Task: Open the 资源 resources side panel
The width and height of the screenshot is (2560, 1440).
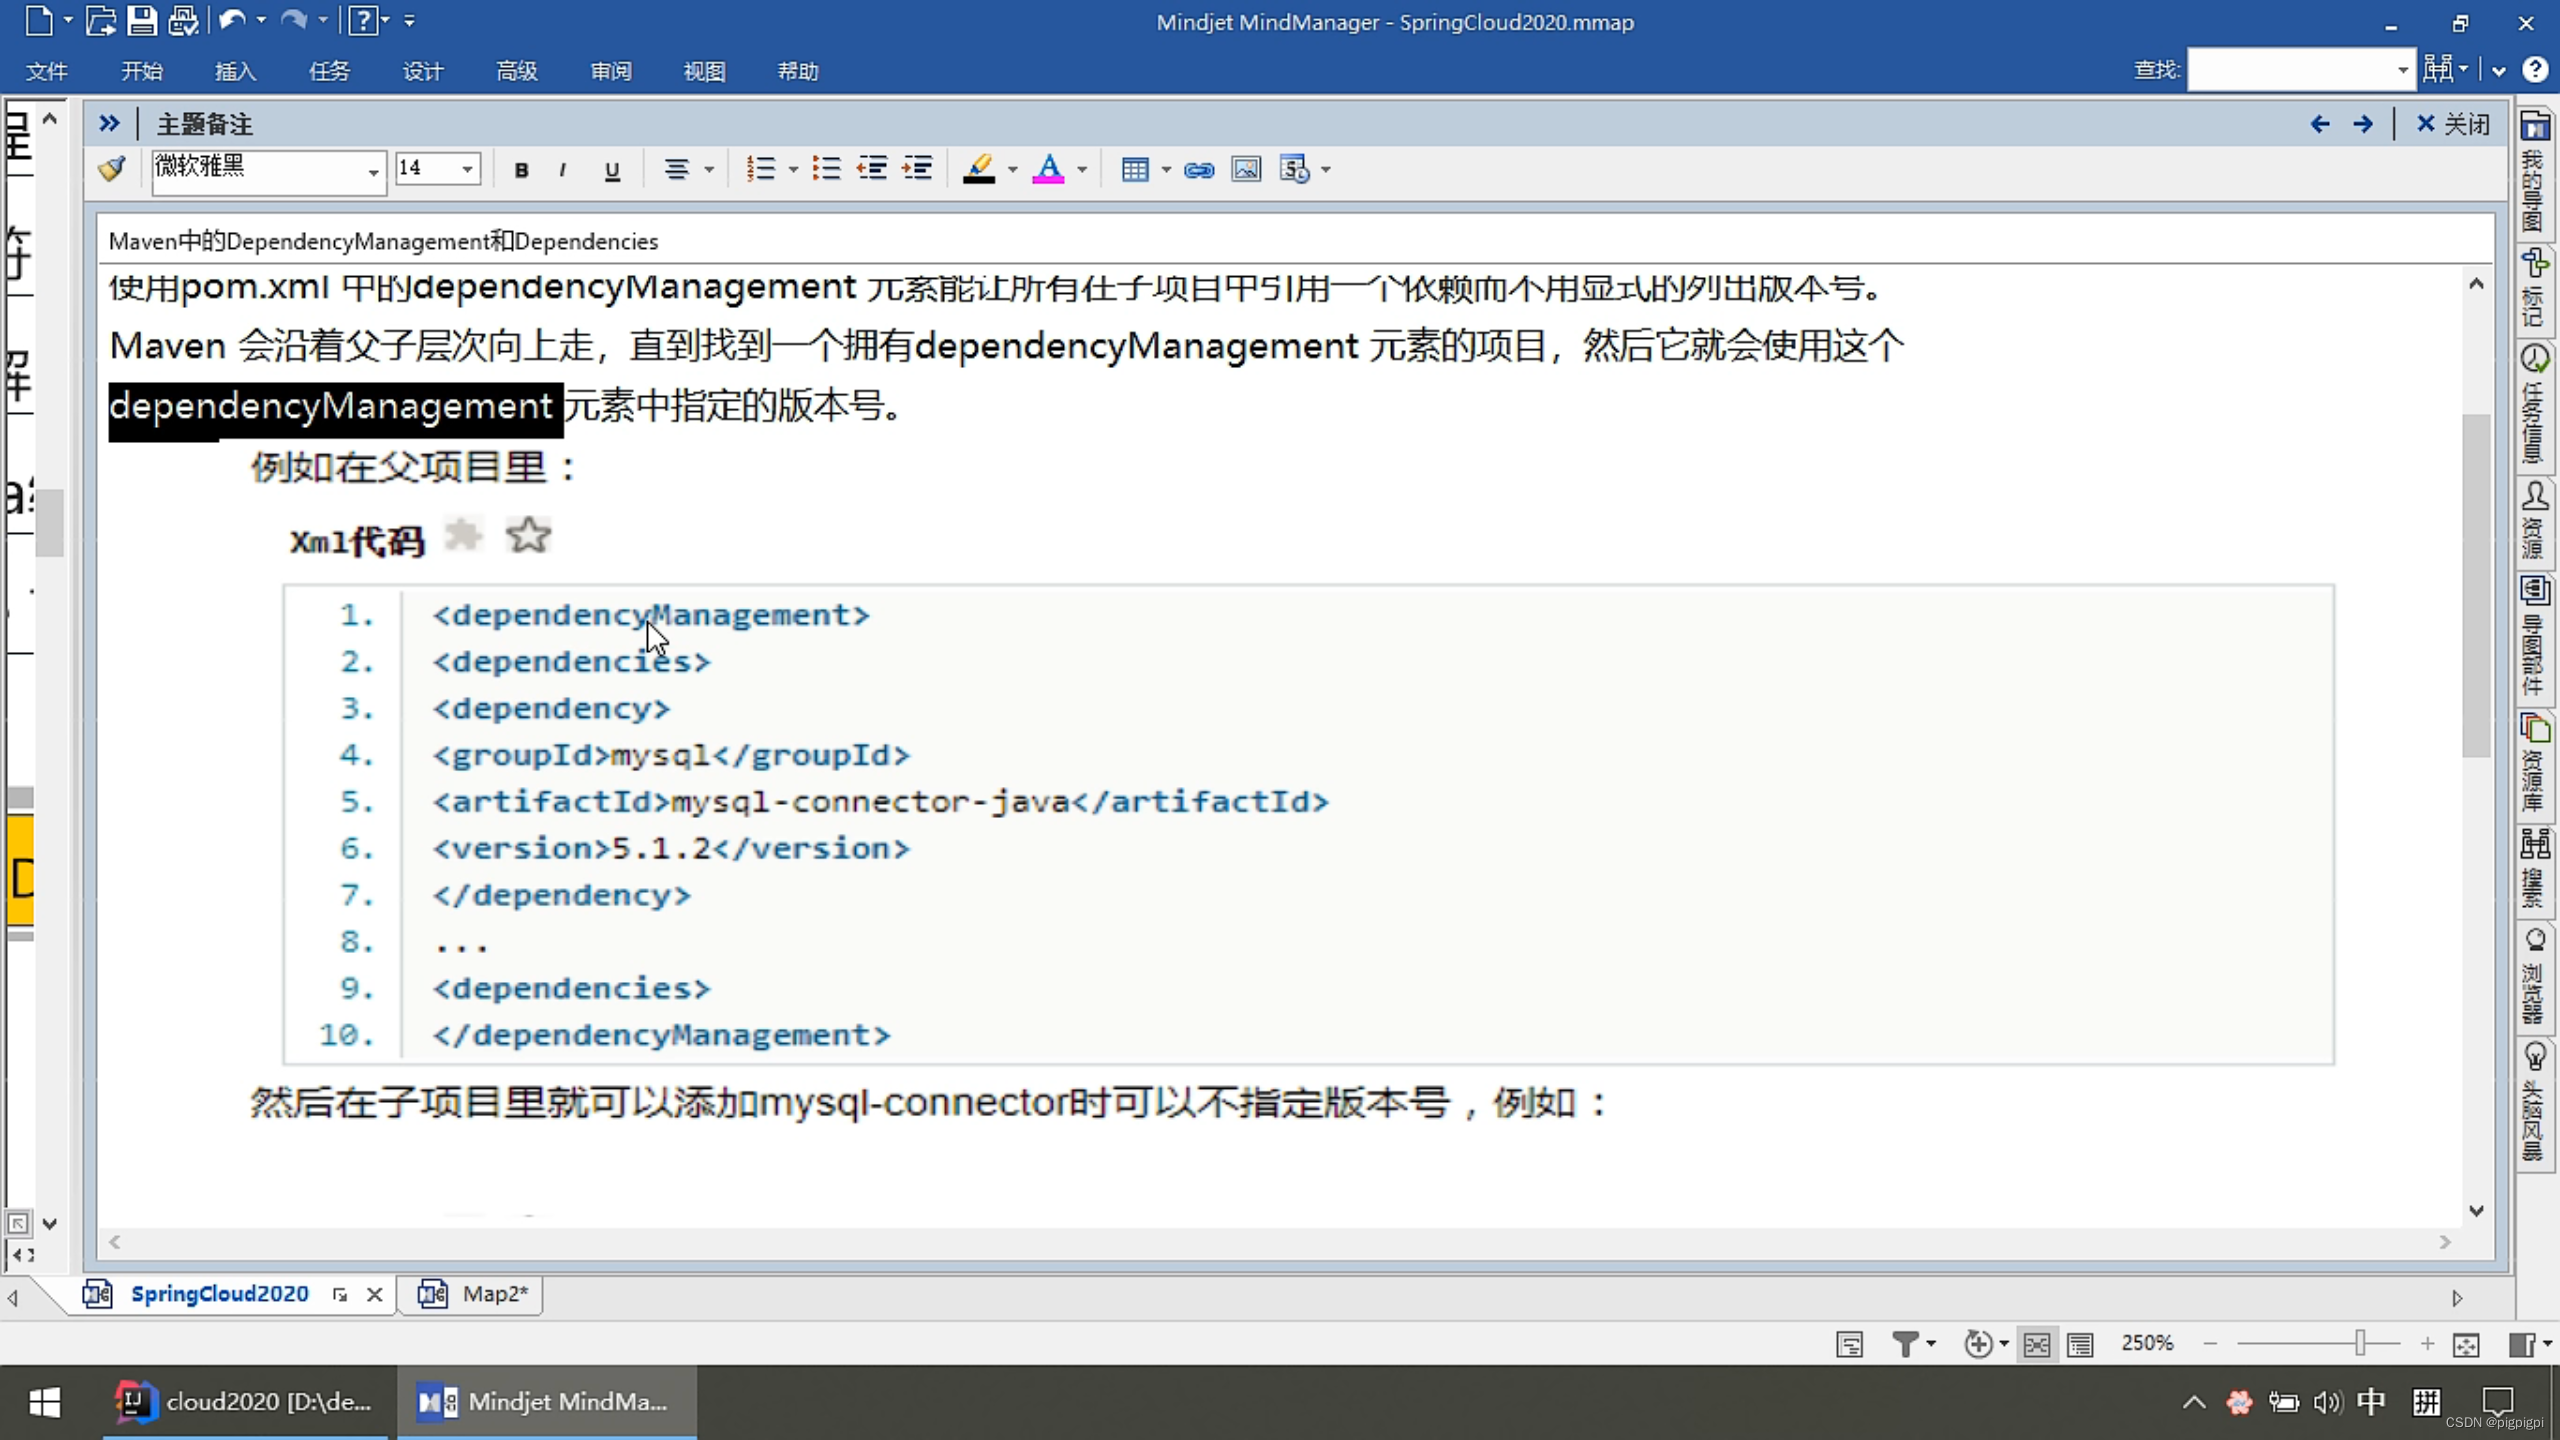Action: [x=2535, y=522]
